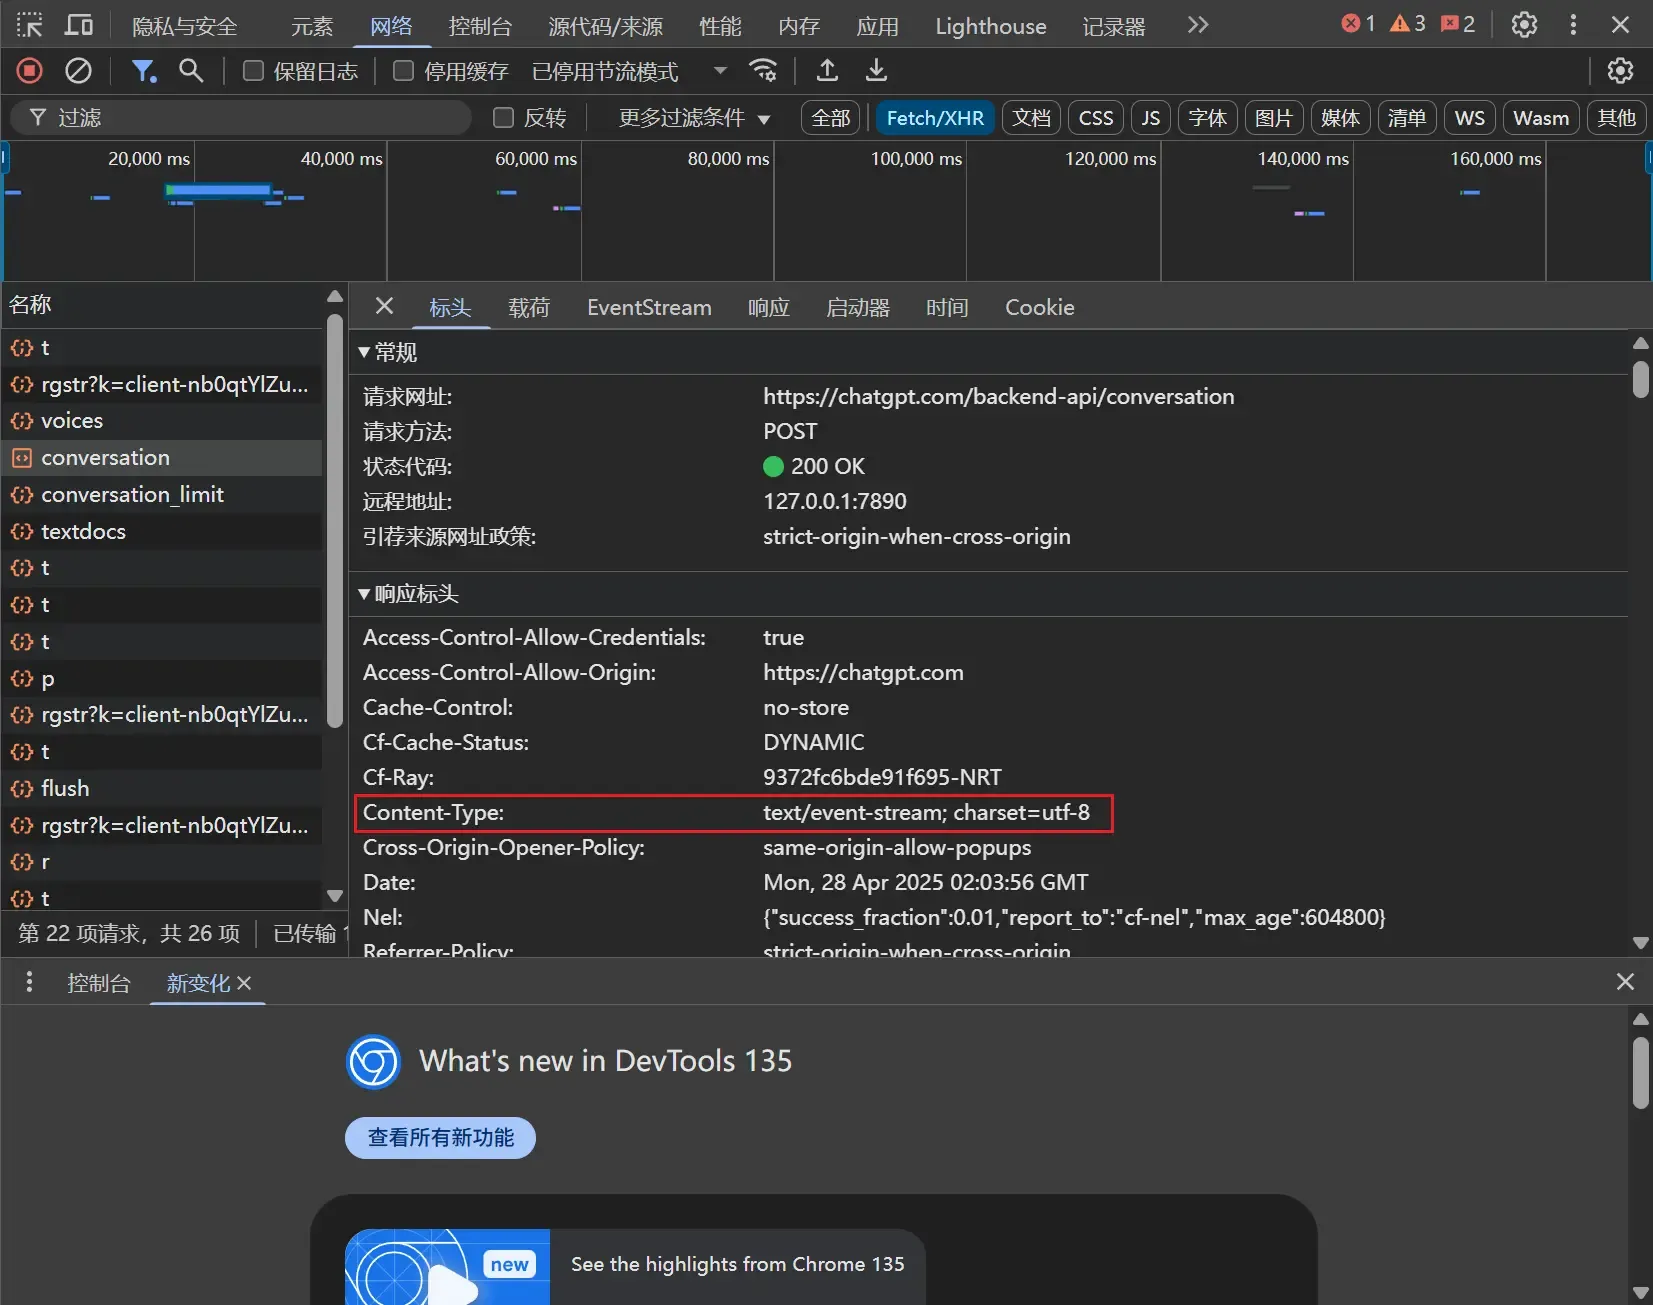Open the 控制台 console panel tab
Screen dimensions: 1653x1305
point(480,26)
